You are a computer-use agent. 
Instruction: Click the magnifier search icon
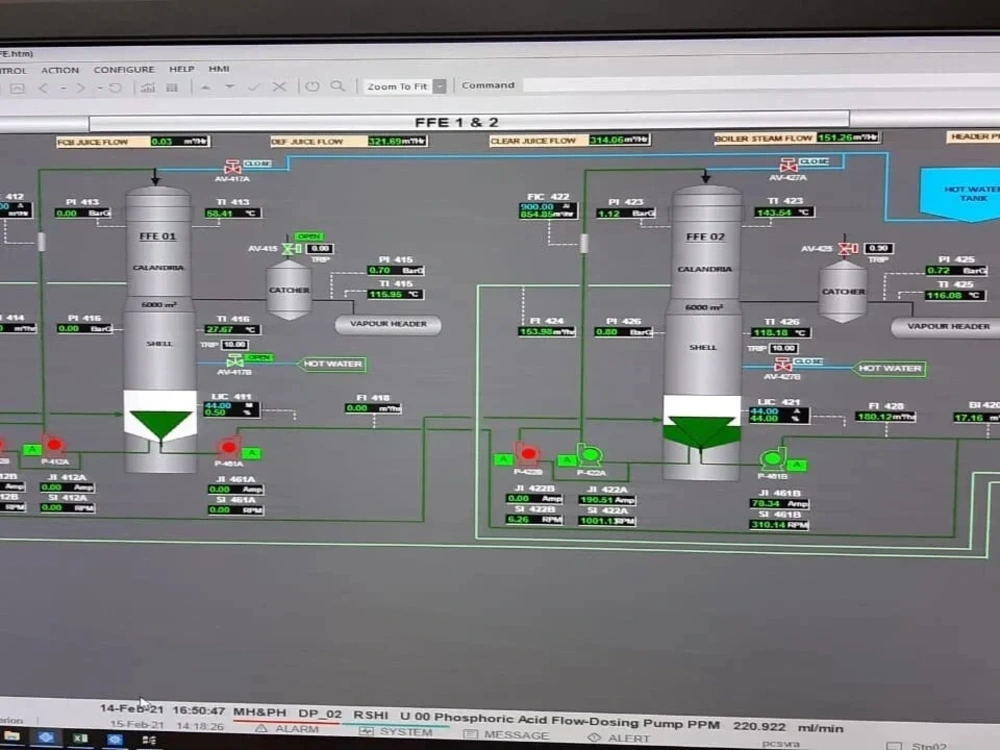pos(337,85)
